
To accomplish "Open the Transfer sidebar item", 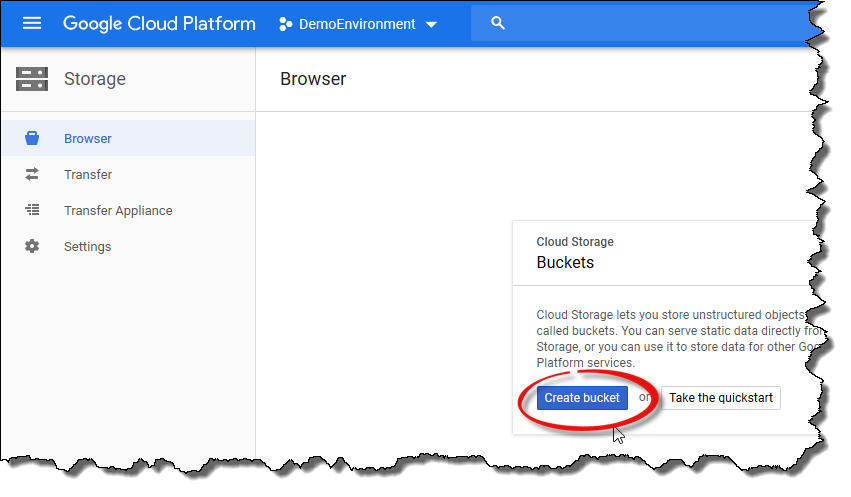I will tap(88, 175).
